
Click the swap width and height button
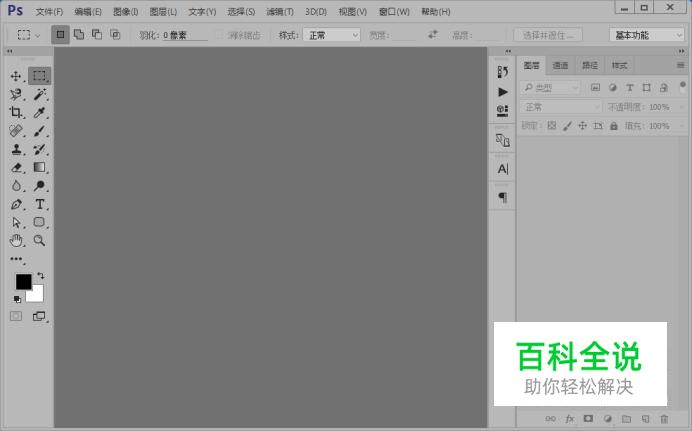point(433,34)
